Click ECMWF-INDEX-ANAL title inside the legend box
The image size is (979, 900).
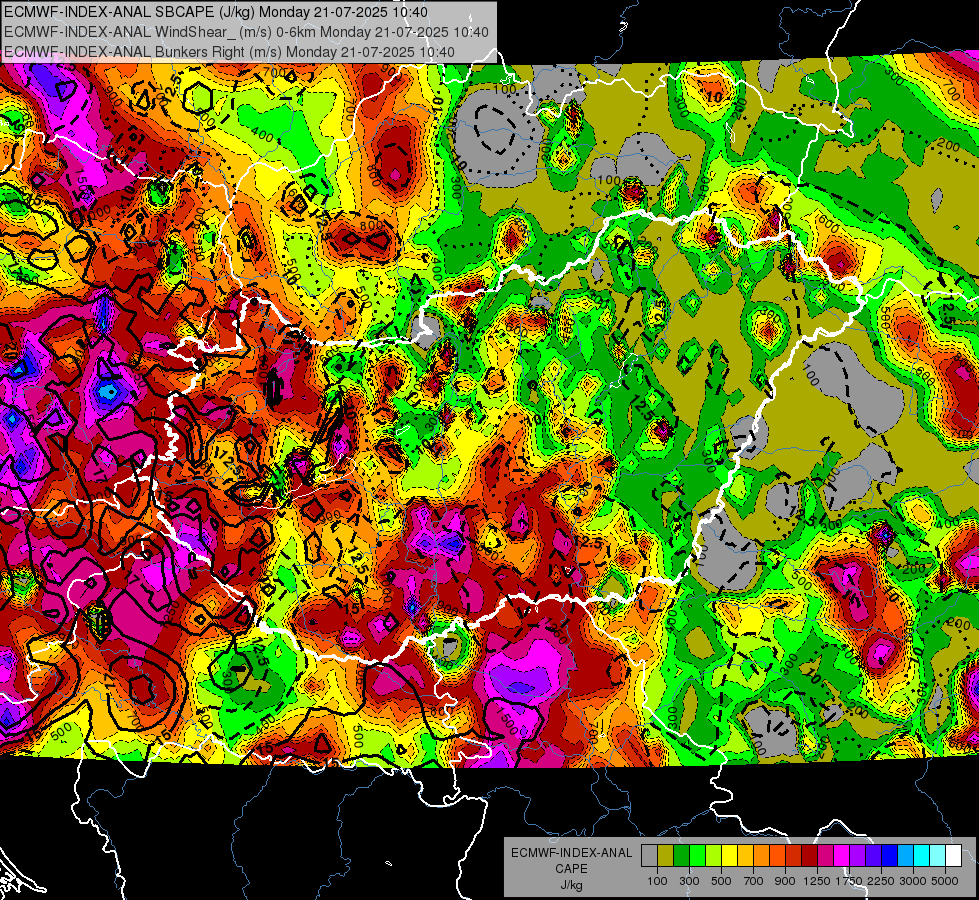click(x=571, y=853)
